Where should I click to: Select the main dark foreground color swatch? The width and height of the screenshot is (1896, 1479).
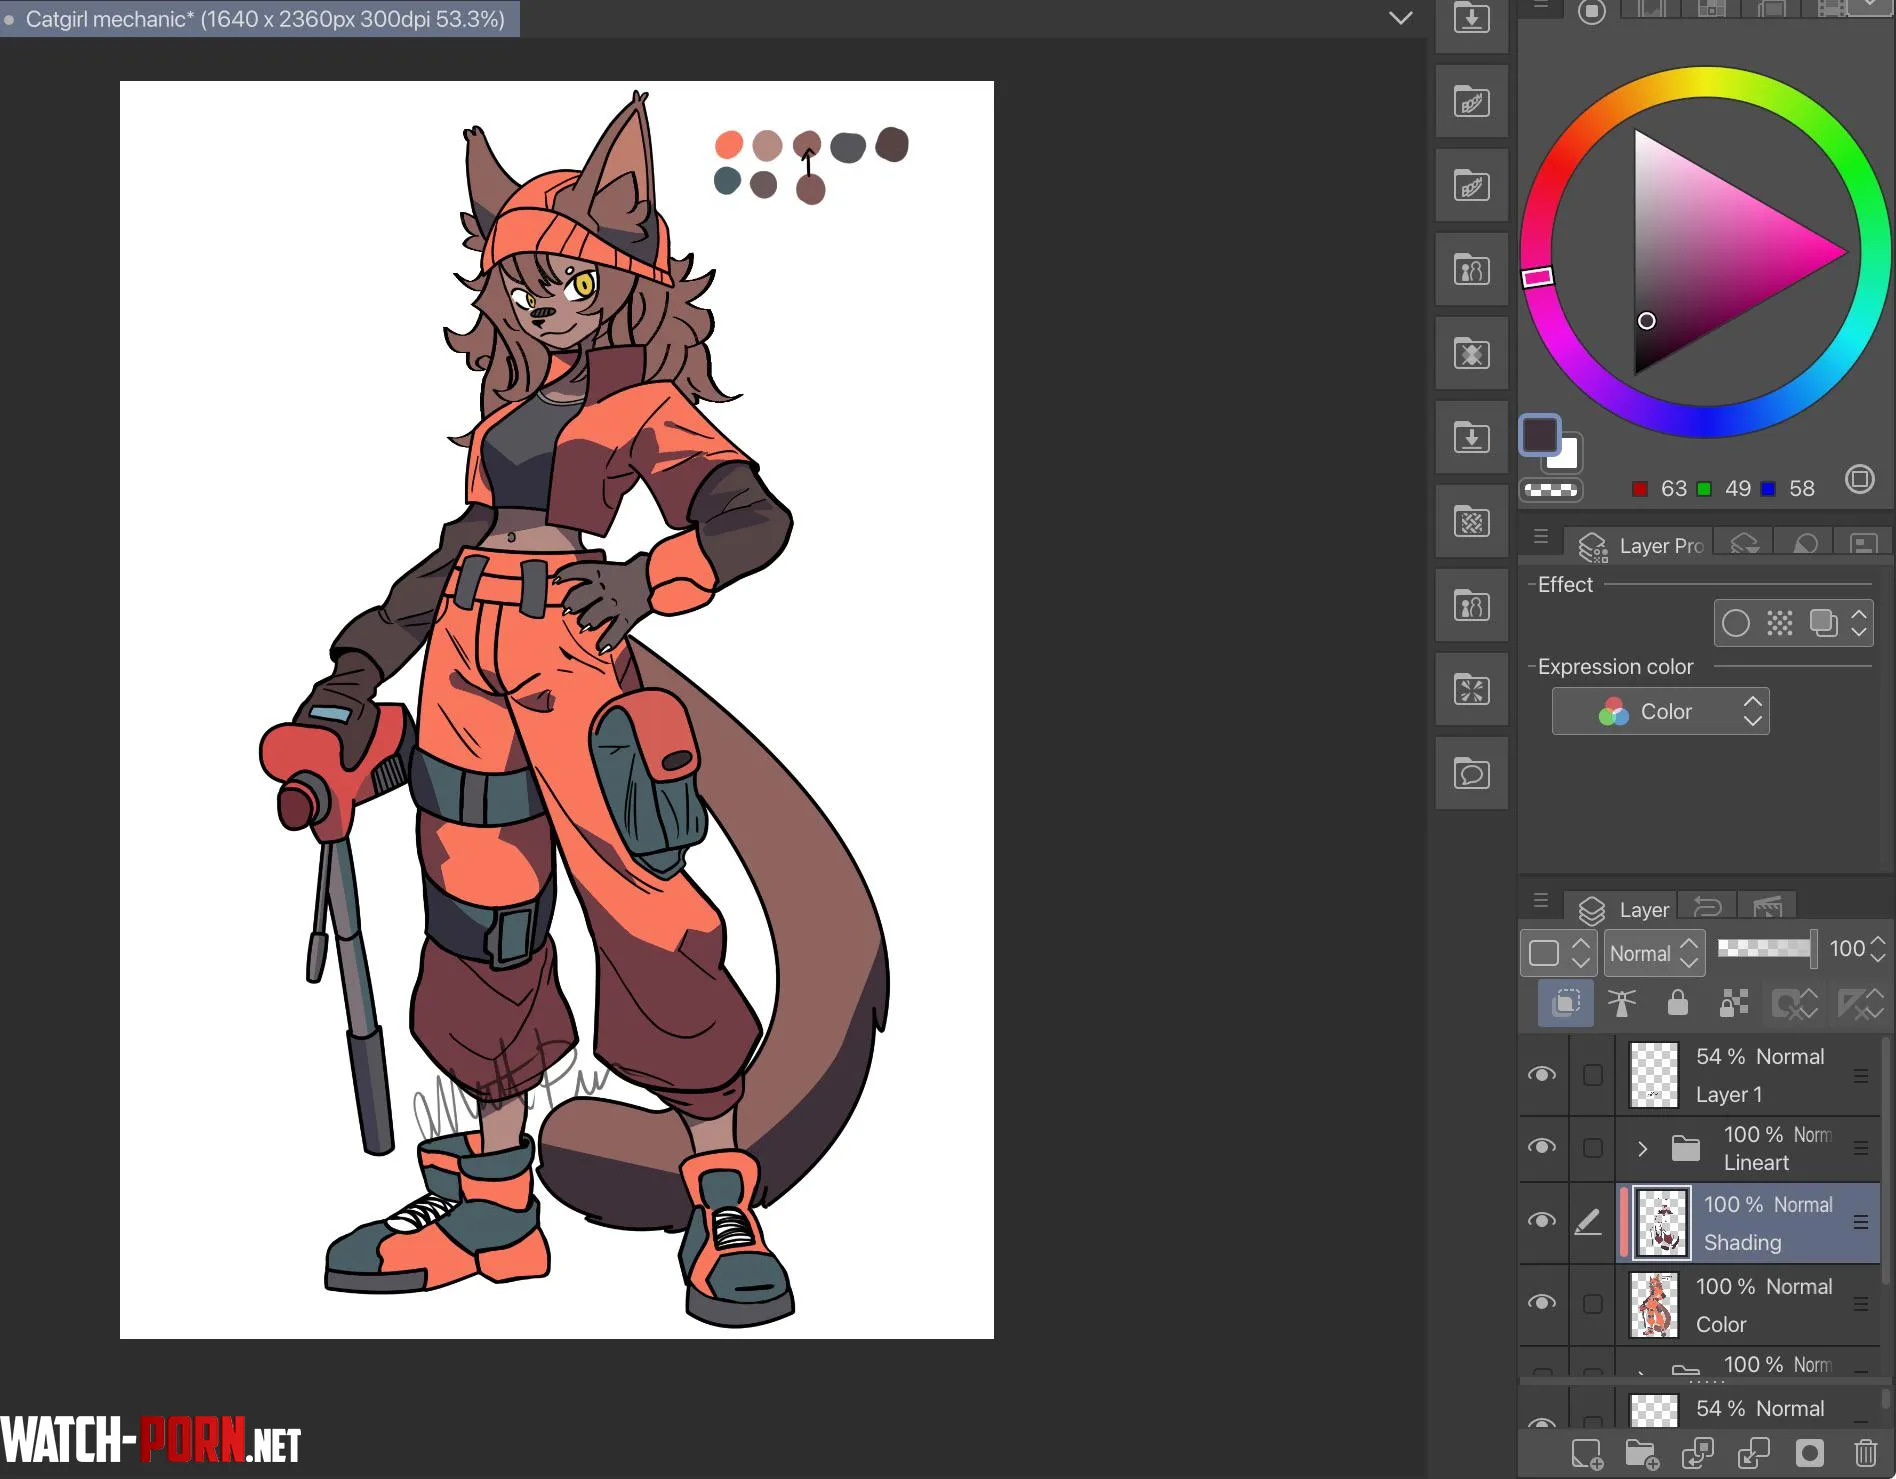[1539, 434]
